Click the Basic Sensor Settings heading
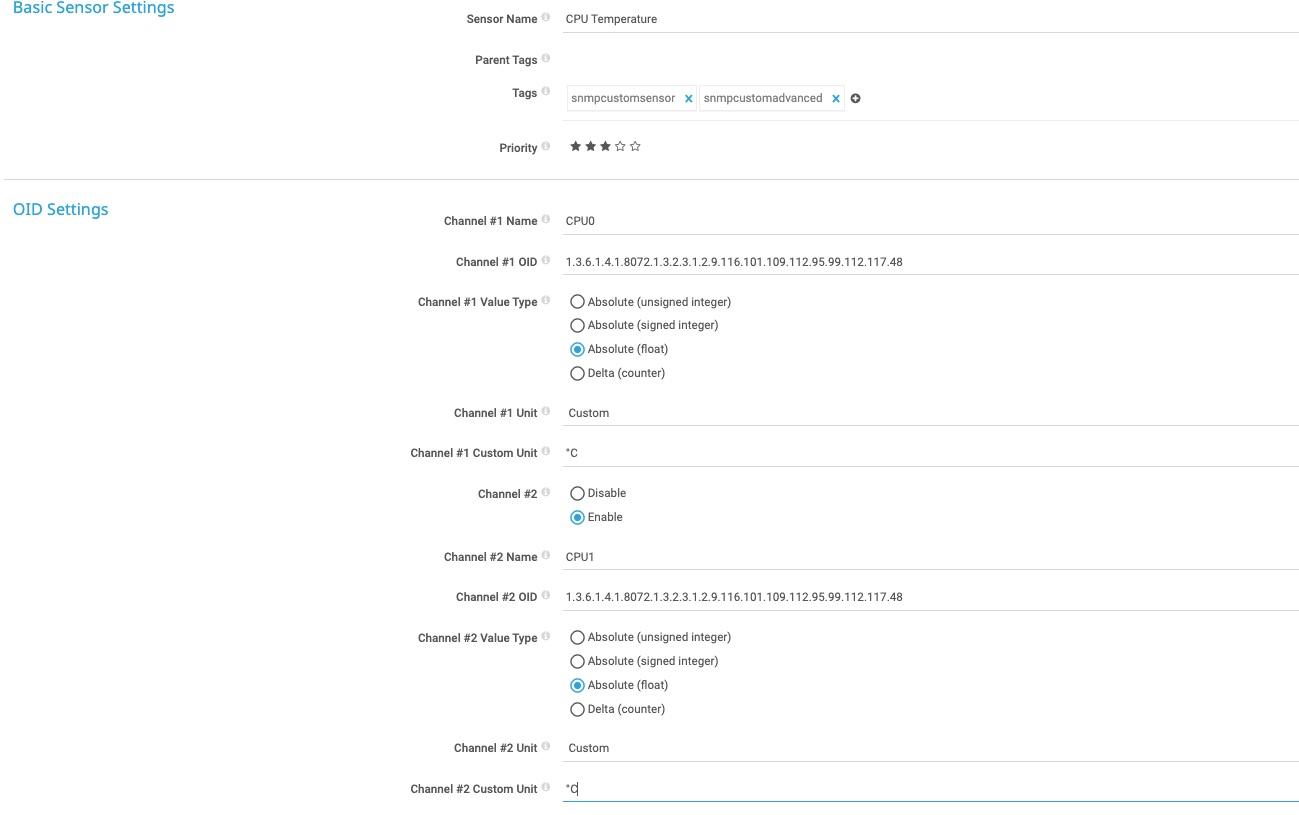The height and width of the screenshot is (815, 1299). tap(93, 9)
